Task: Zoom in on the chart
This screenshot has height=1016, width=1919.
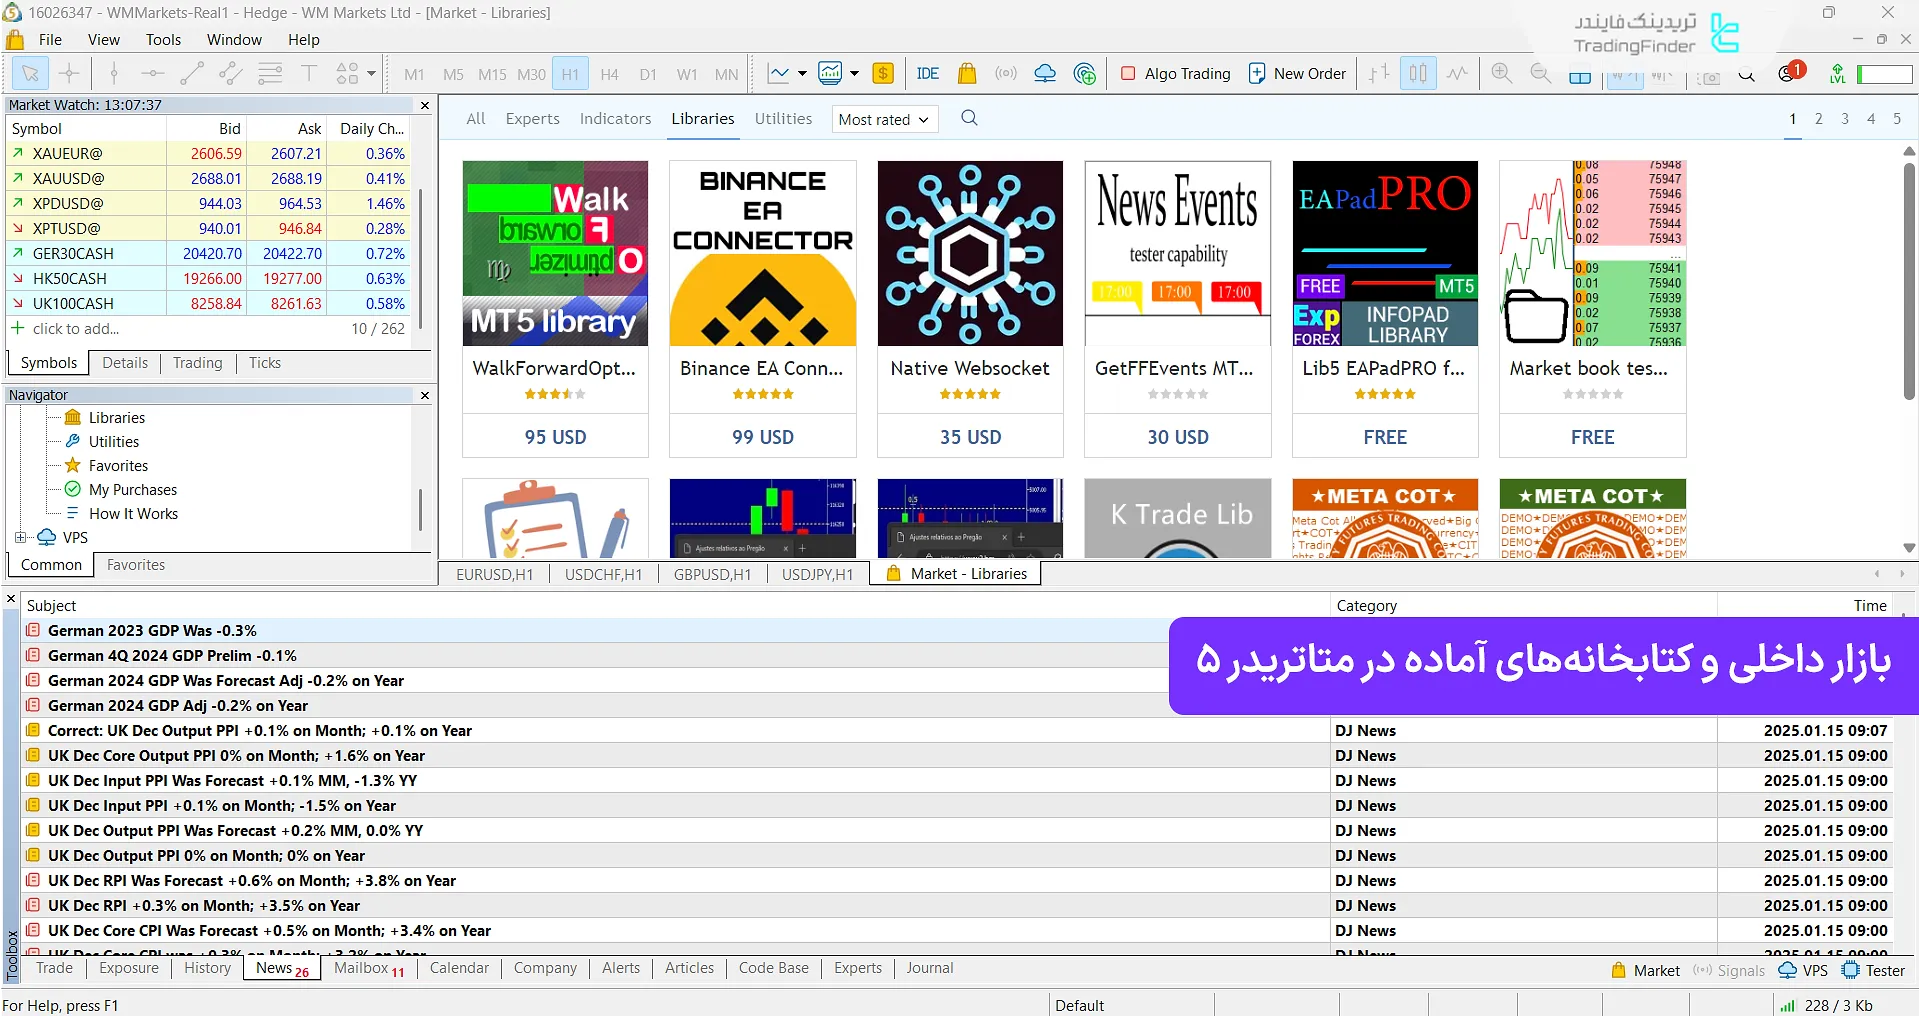Action: click(x=1500, y=73)
